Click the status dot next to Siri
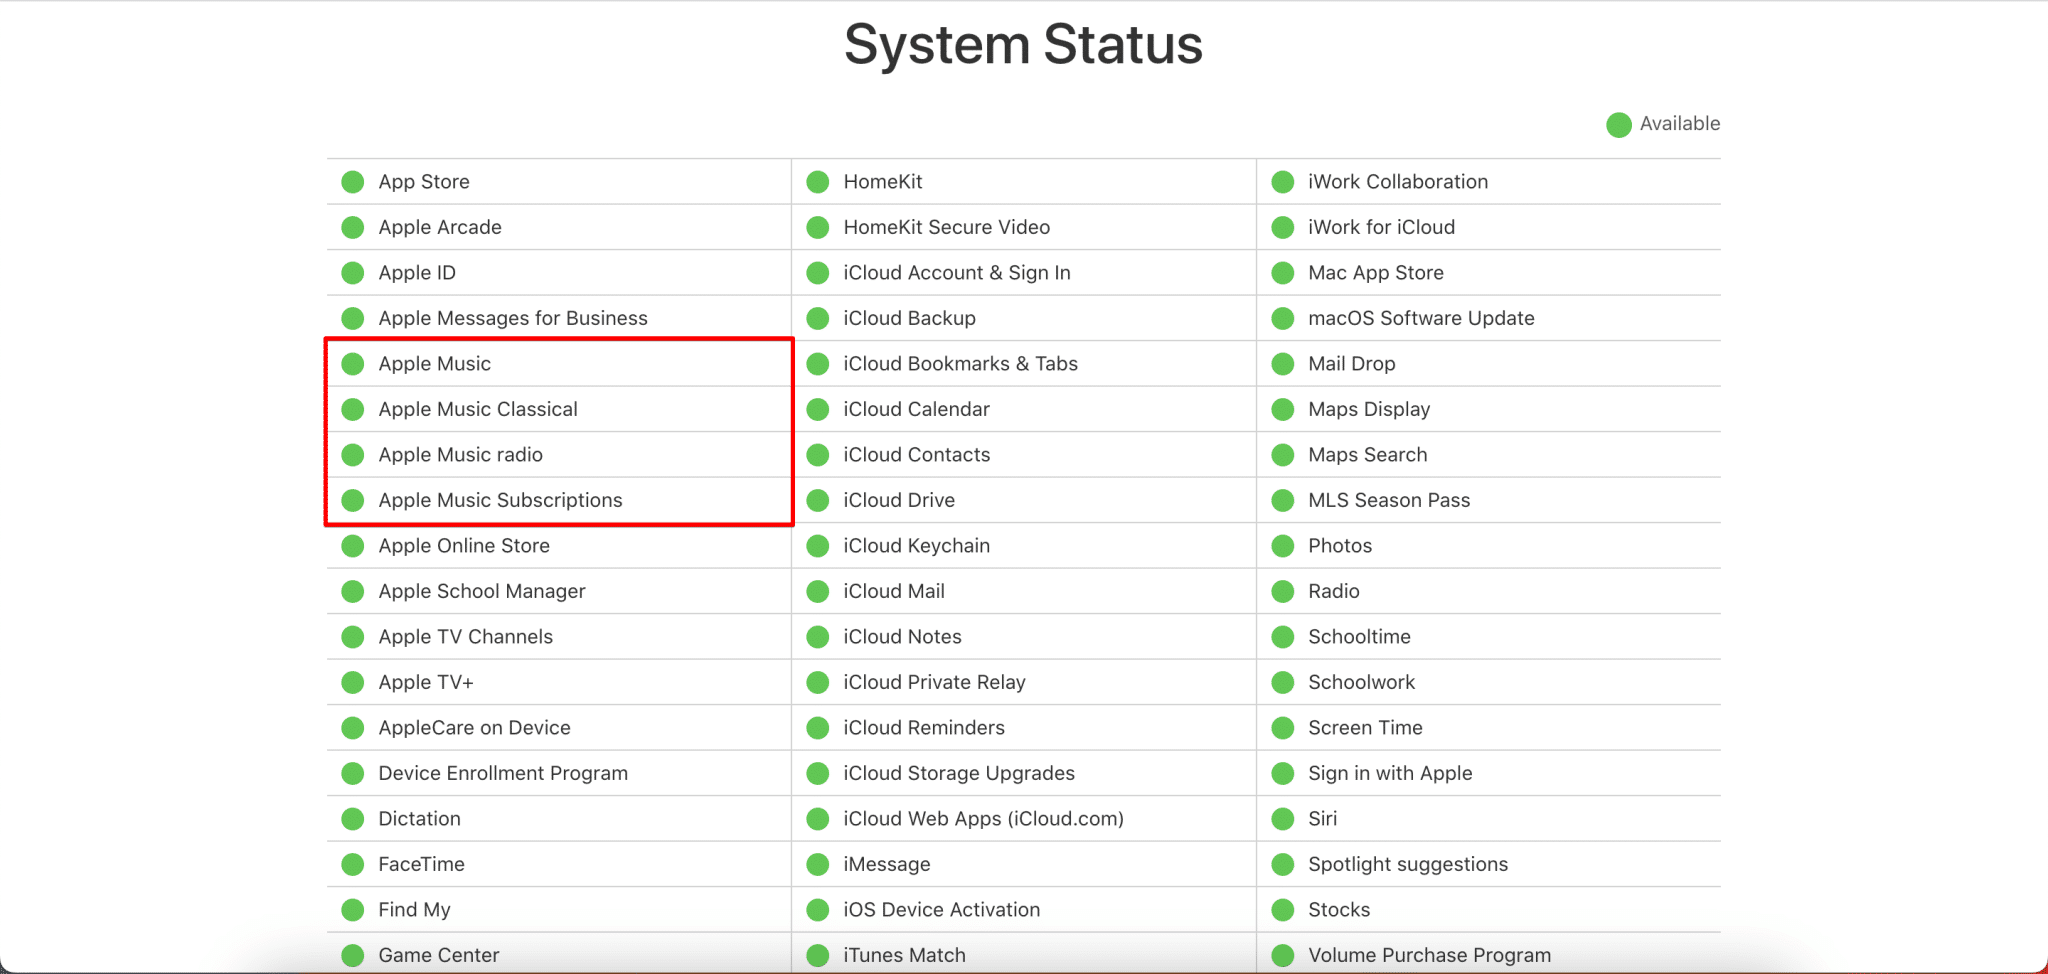2048x974 pixels. 1282,819
